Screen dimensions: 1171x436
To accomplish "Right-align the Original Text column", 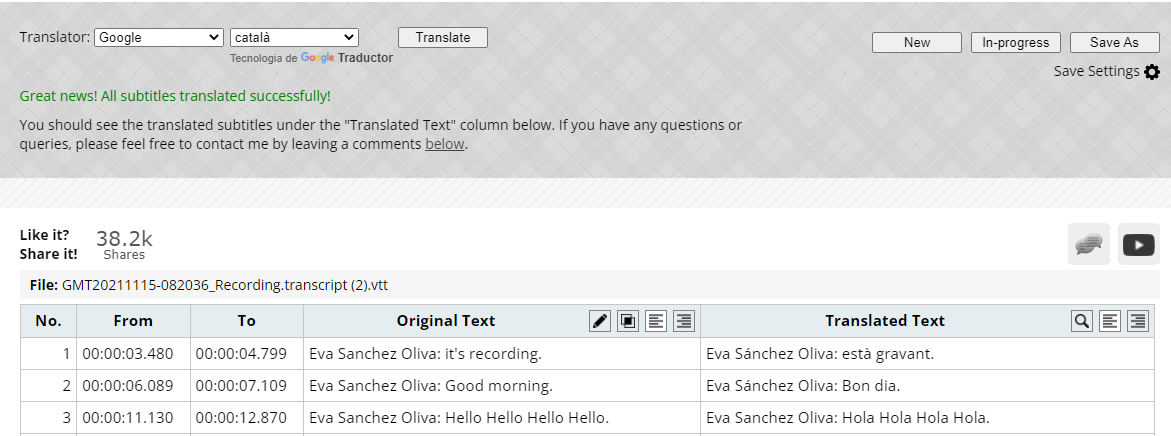I will click(x=684, y=321).
